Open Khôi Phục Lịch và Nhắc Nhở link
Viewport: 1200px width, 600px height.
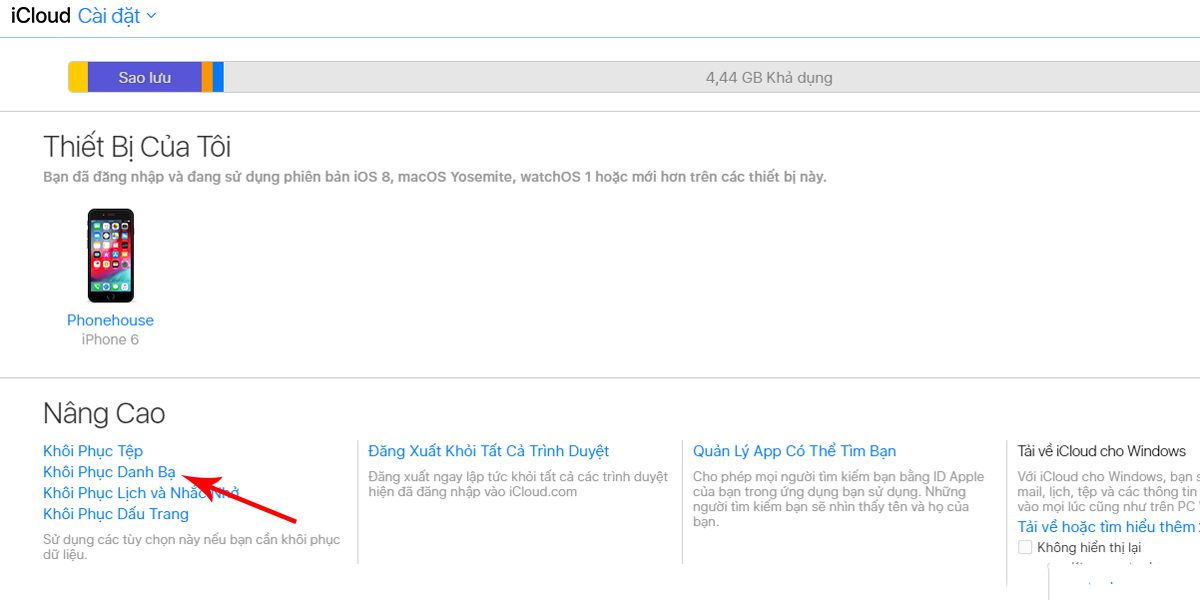[x=141, y=493]
